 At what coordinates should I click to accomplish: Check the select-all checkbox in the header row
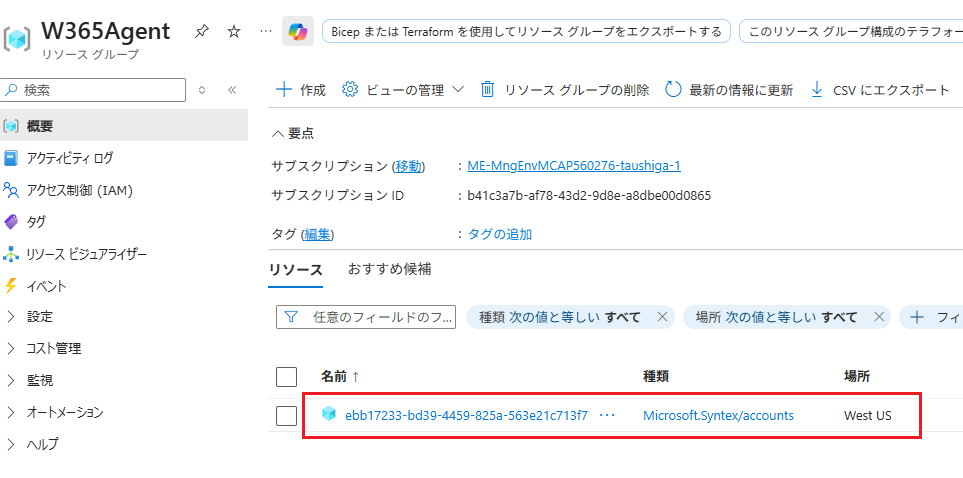286,377
